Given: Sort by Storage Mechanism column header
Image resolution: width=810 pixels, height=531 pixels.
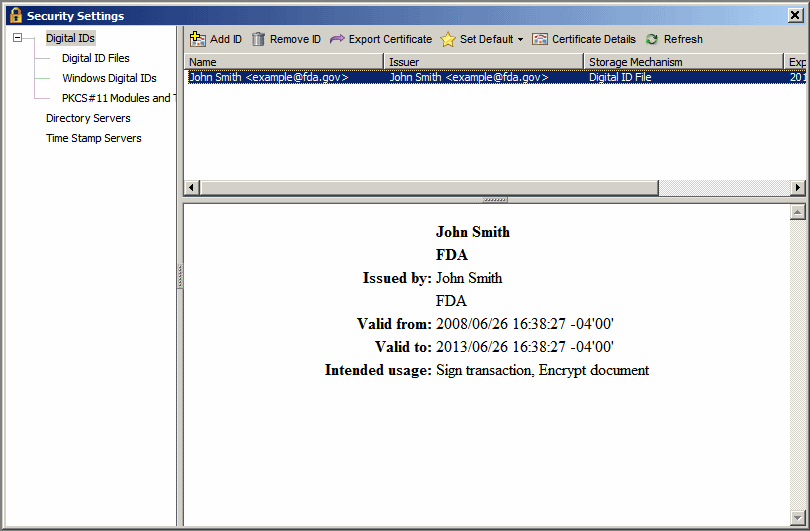Looking at the screenshot, I should pyautogui.click(x=684, y=62).
